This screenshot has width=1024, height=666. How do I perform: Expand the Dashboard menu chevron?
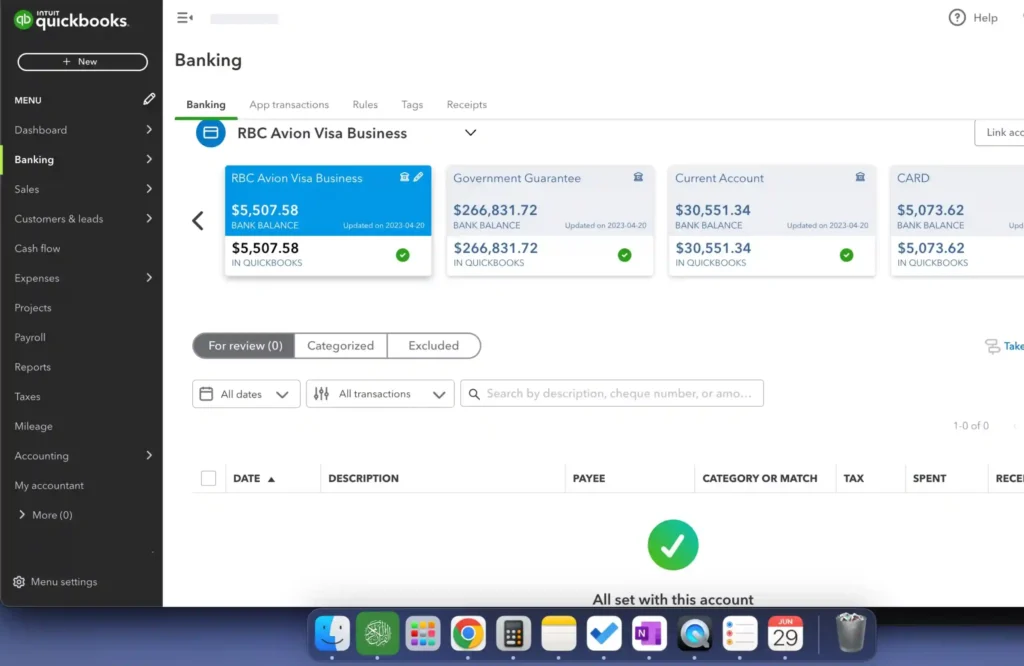tap(149, 129)
